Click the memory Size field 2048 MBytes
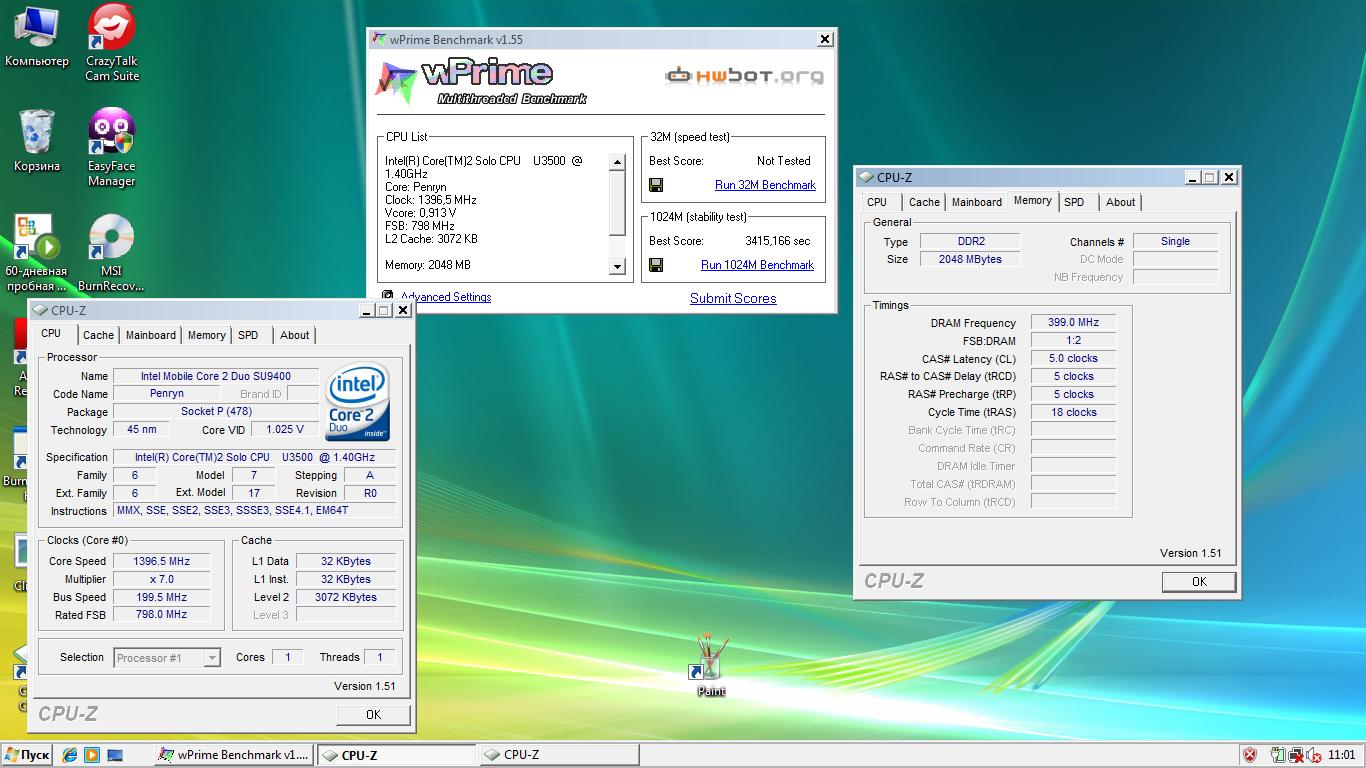This screenshot has height=768, width=1366. pyautogui.click(x=970, y=259)
